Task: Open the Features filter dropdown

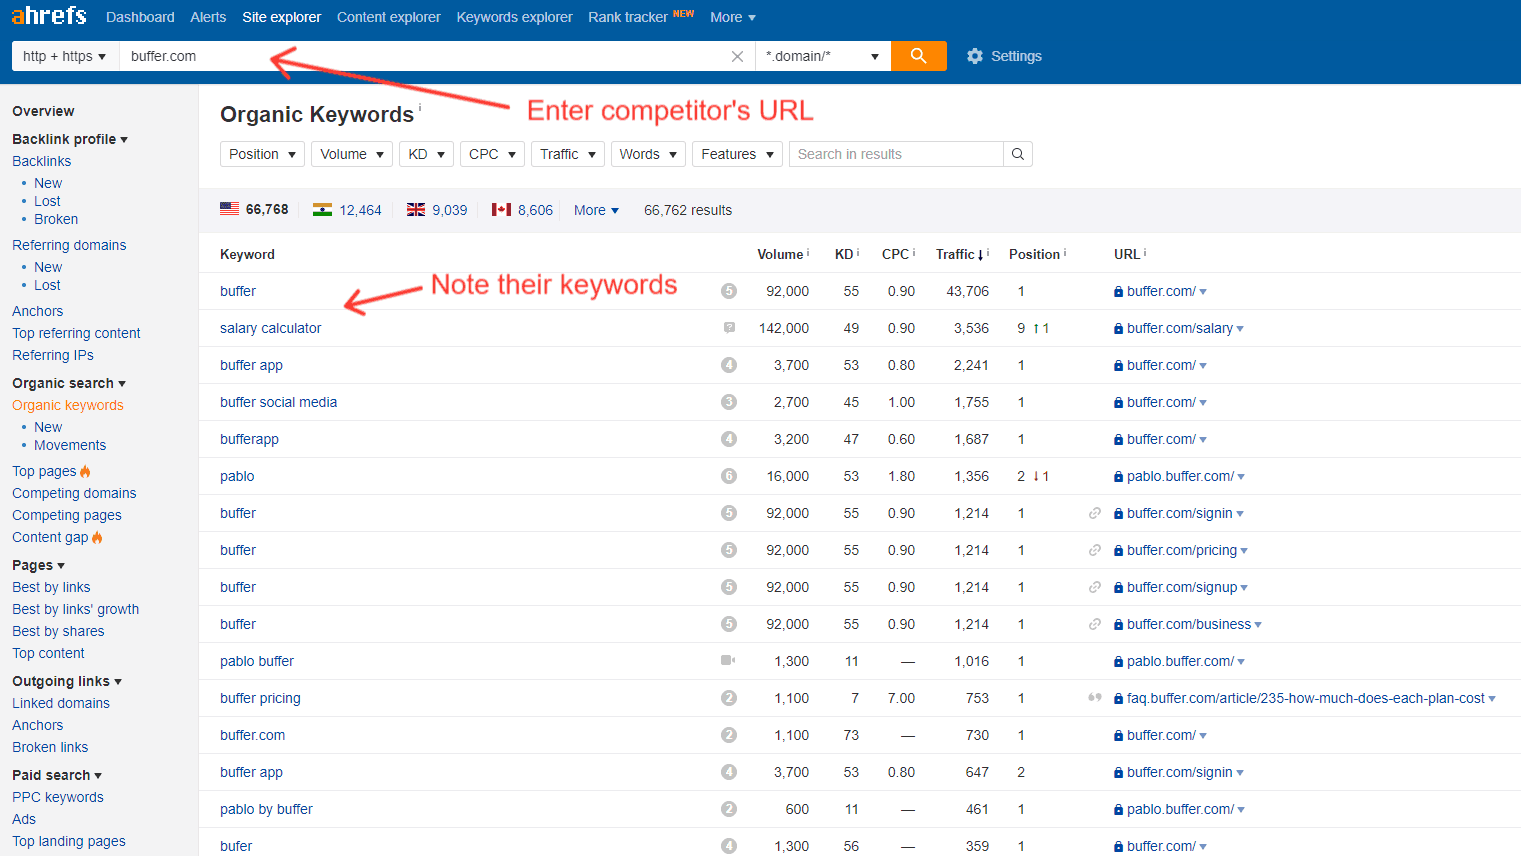Action: pyautogui.click(x=738, y=154)
